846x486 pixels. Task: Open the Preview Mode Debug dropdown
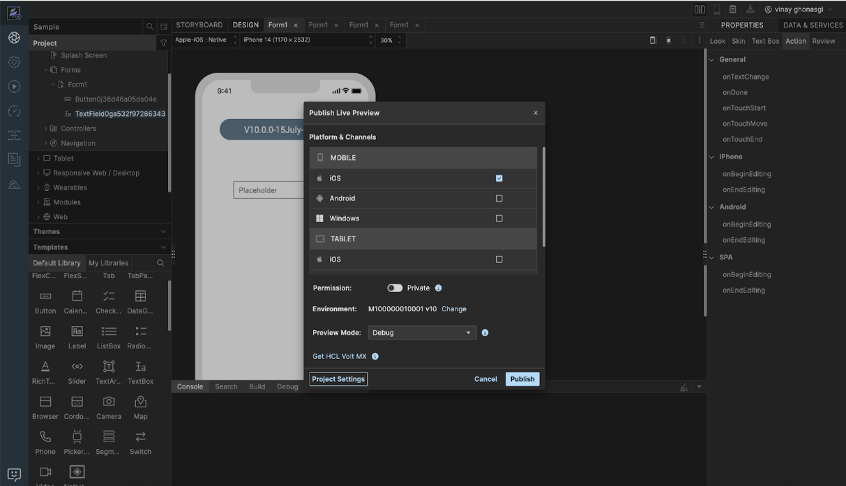422,332
